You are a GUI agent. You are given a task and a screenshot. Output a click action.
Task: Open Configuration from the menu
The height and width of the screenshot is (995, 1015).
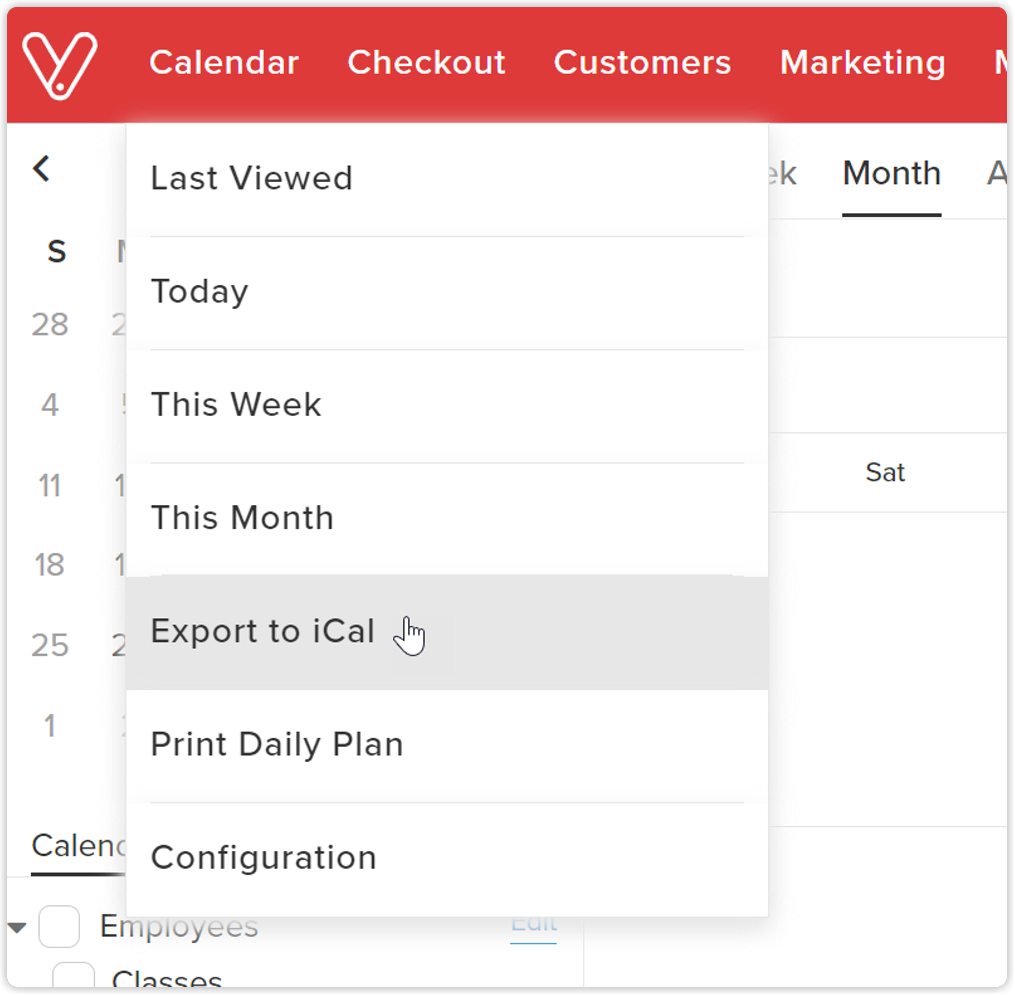(x=263, y=858)
